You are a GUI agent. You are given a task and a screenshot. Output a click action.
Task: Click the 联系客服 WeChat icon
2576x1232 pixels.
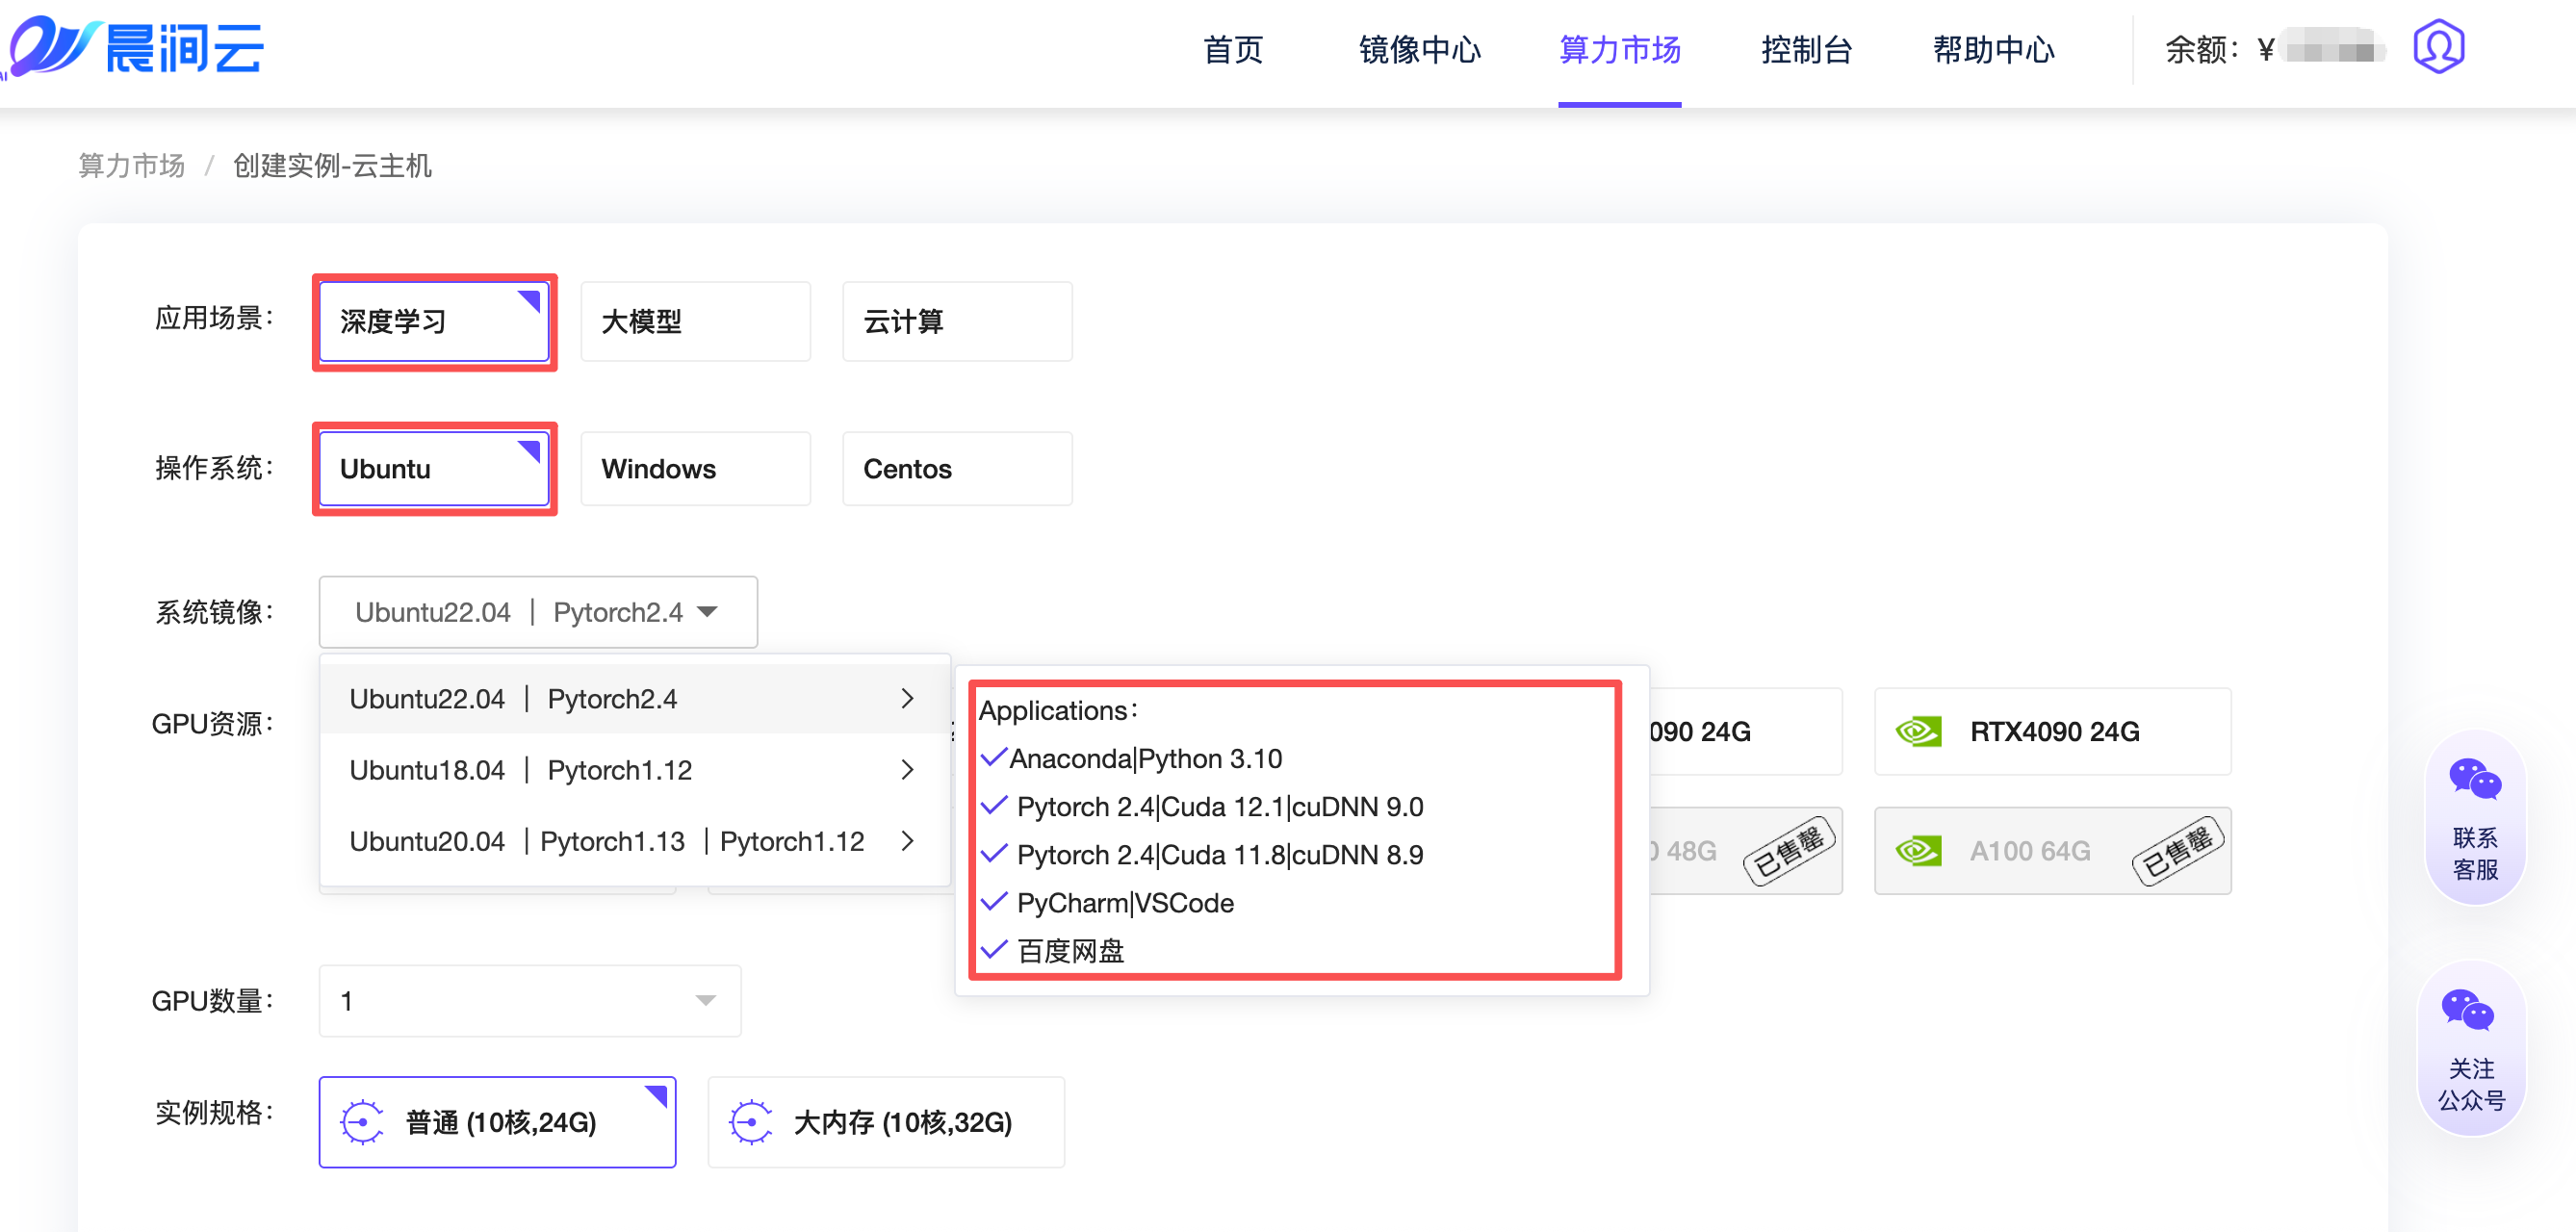pyautogui.click(x=2475, y=780)
